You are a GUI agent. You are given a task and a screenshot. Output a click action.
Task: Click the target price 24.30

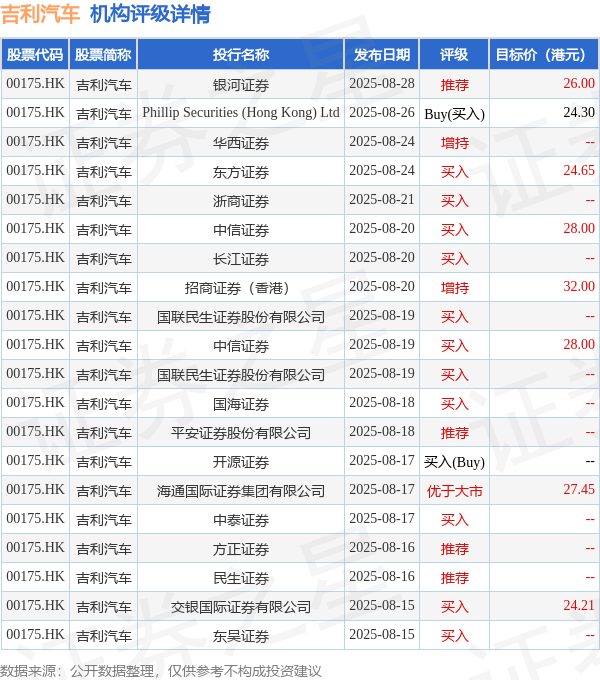click(x=579, y=112)
